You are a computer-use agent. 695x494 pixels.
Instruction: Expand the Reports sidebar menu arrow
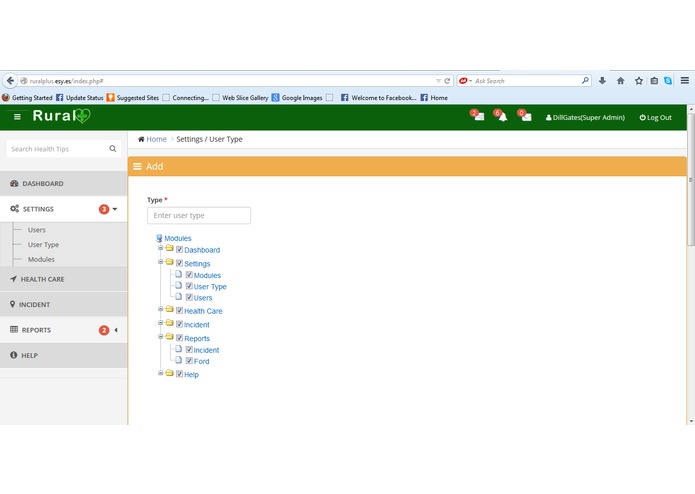point(116,330)
